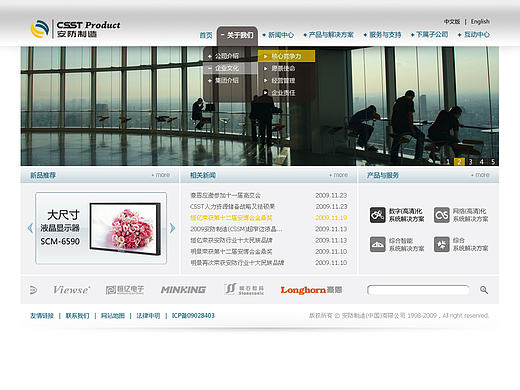Click the CSST Product logo
This screenshot has height=390, width=520.
75,29
